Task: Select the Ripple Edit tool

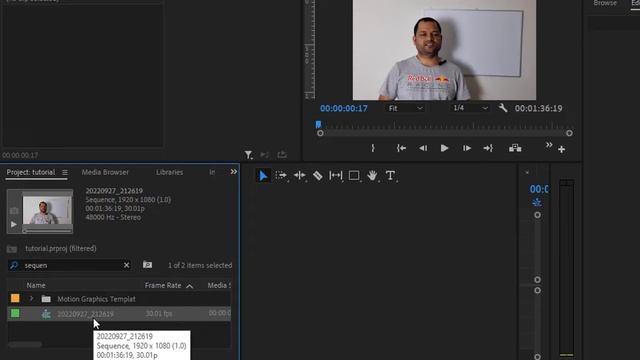Action: tap(300, 176)
